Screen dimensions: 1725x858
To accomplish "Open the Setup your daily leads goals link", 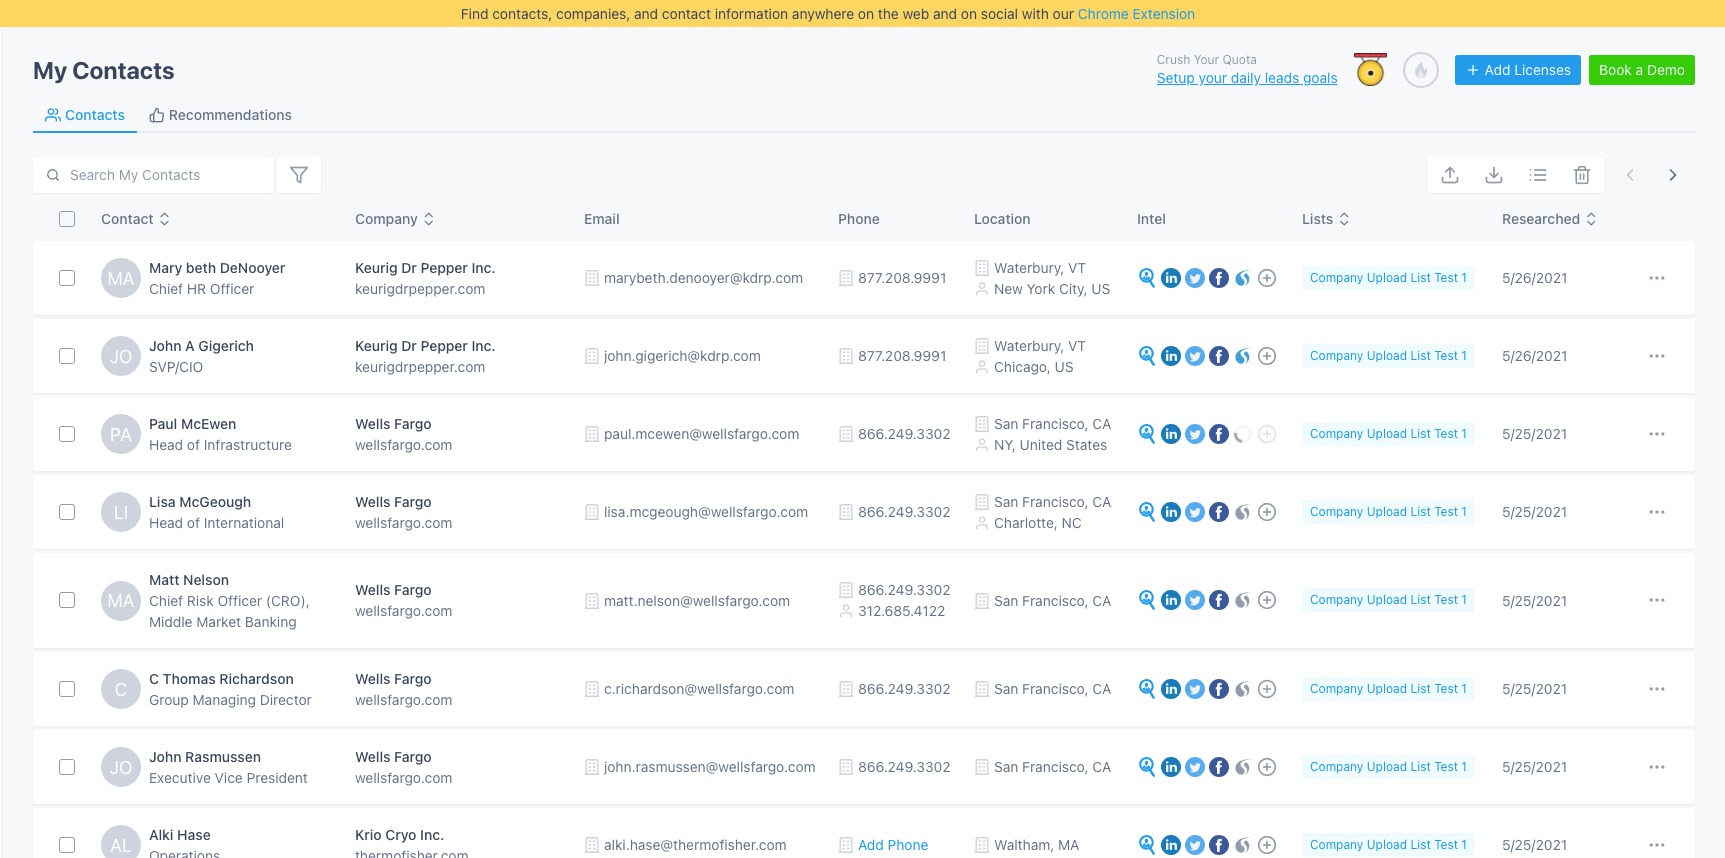I will [x=1246, y=78].
